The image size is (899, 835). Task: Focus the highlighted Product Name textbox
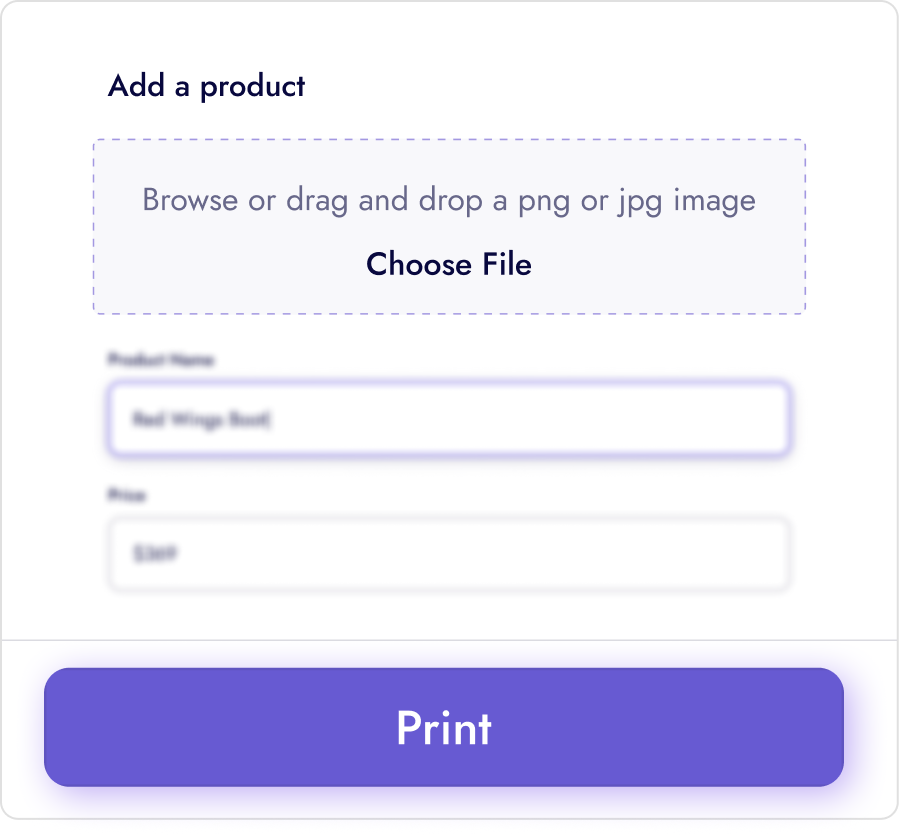(448, 419)
